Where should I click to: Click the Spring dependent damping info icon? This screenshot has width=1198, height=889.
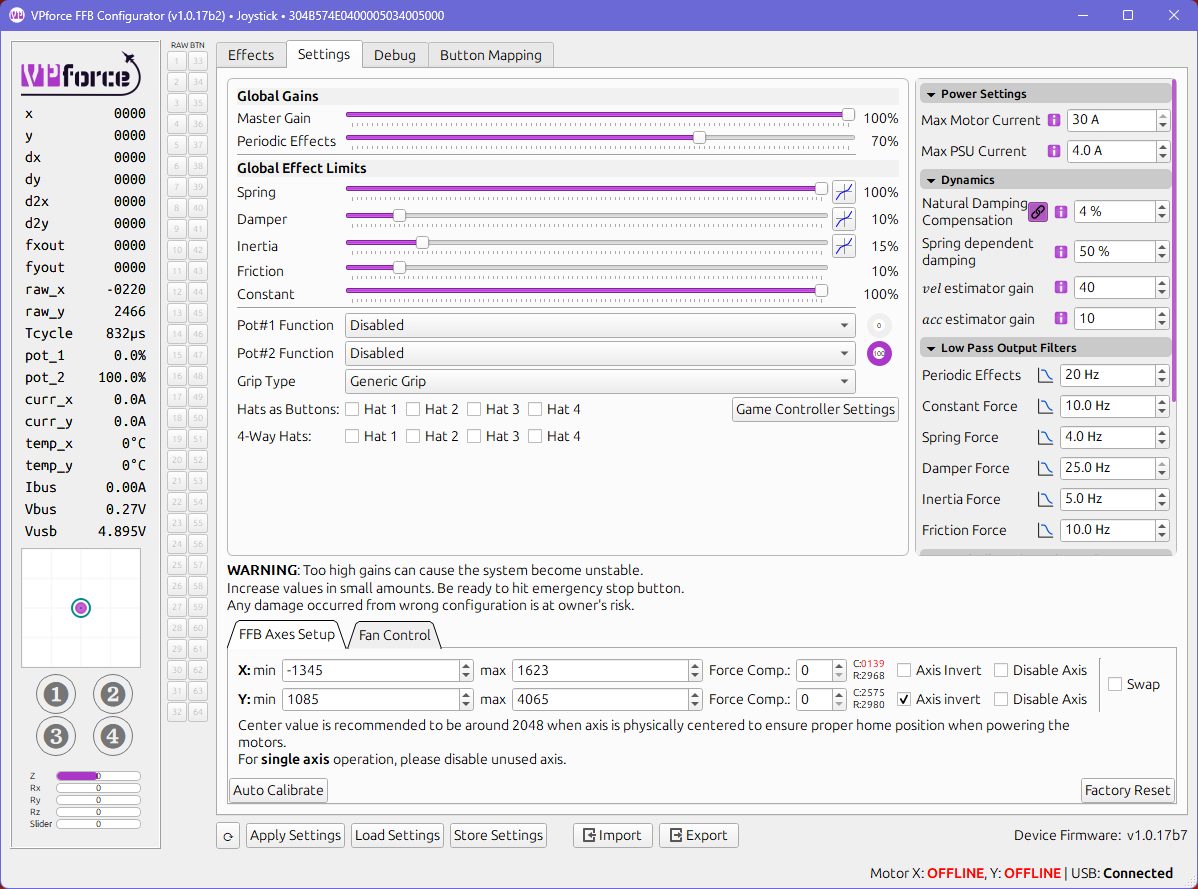1060,251
